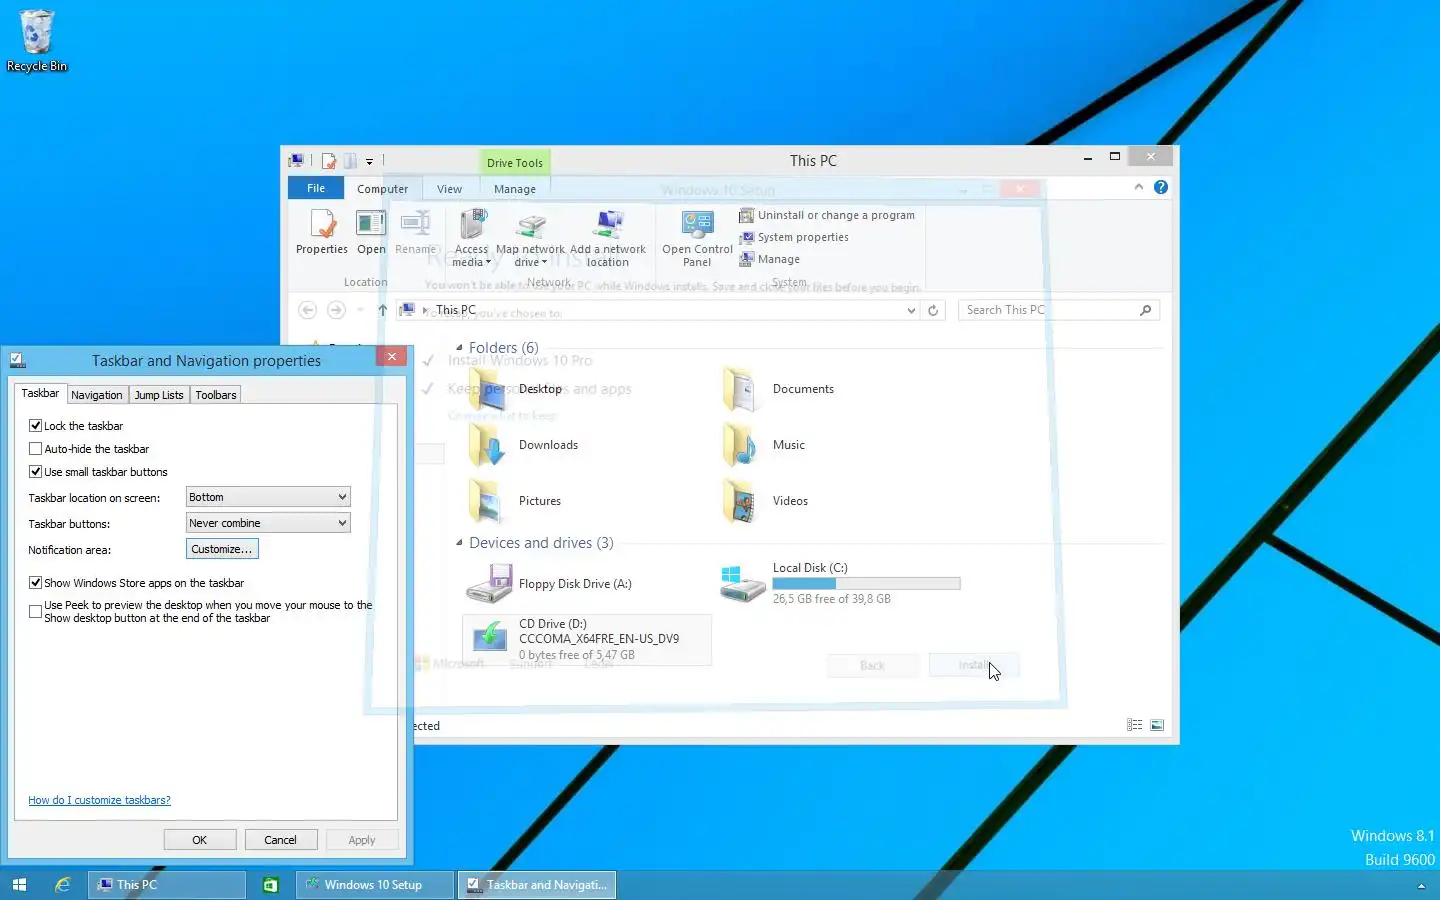Select the CD Drive (D:) icon
Viewport: 1440px width, 900px height.
[x=489, y=639]
